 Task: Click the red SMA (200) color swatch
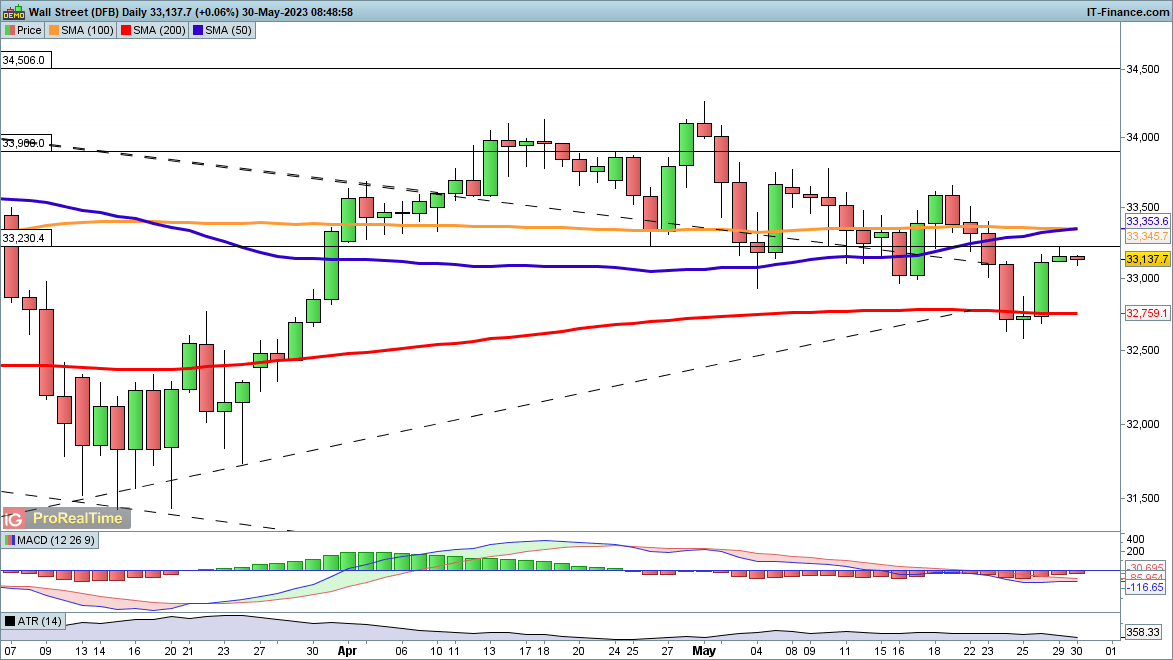126,30
